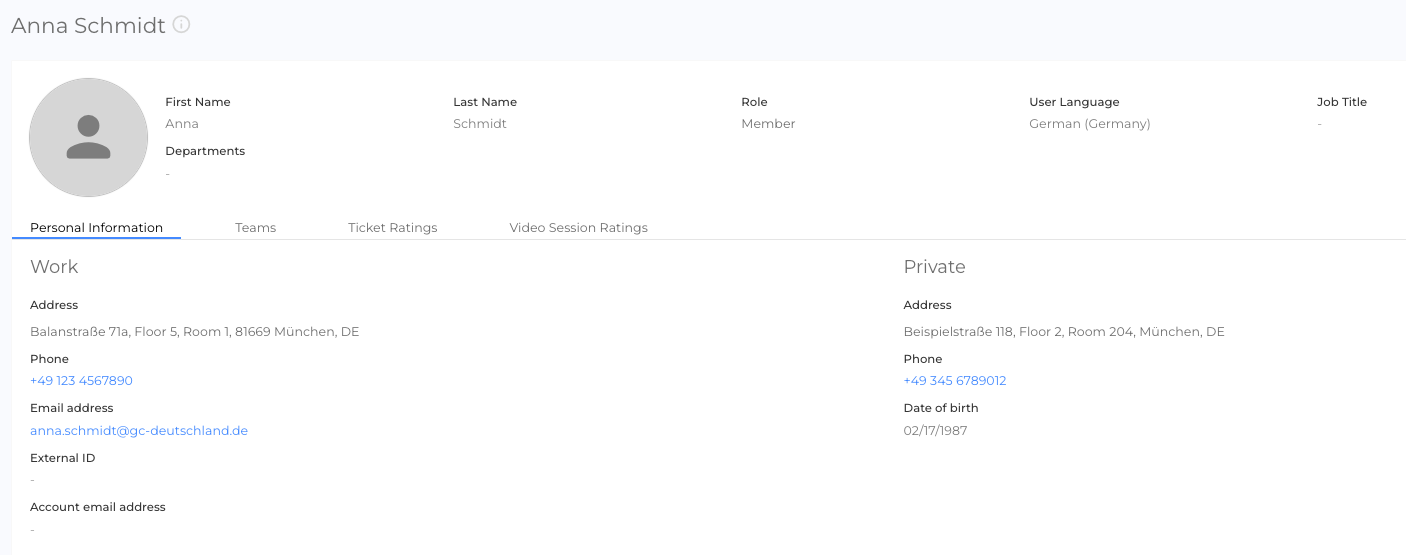
Task: Click the First Name value Anna
Action: (x=182, y=124)
